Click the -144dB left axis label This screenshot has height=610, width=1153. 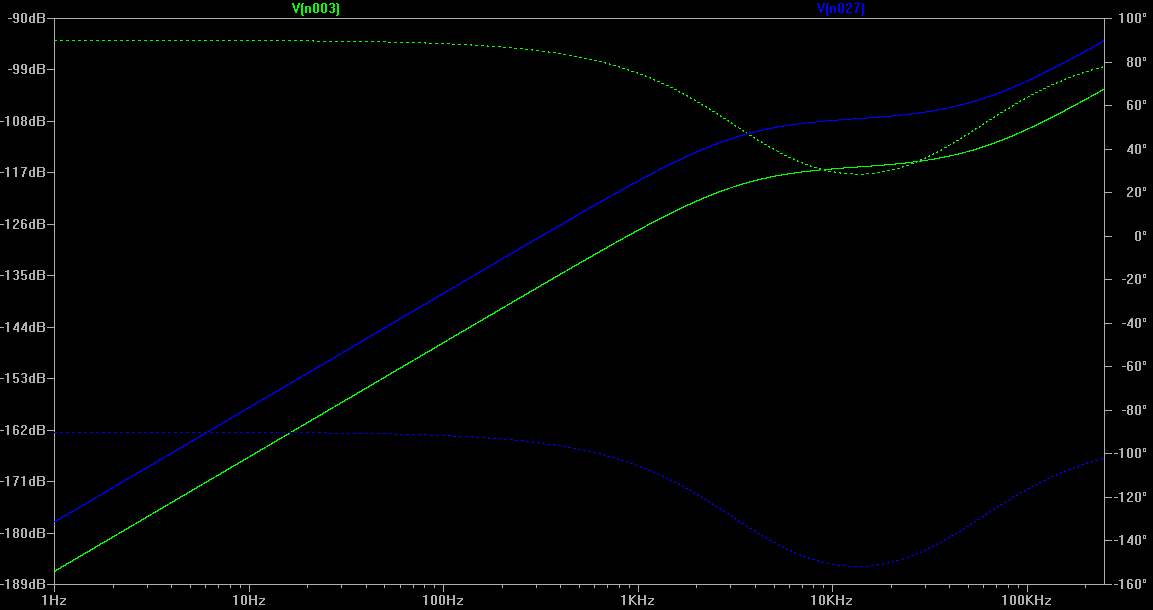coord(23,326)
